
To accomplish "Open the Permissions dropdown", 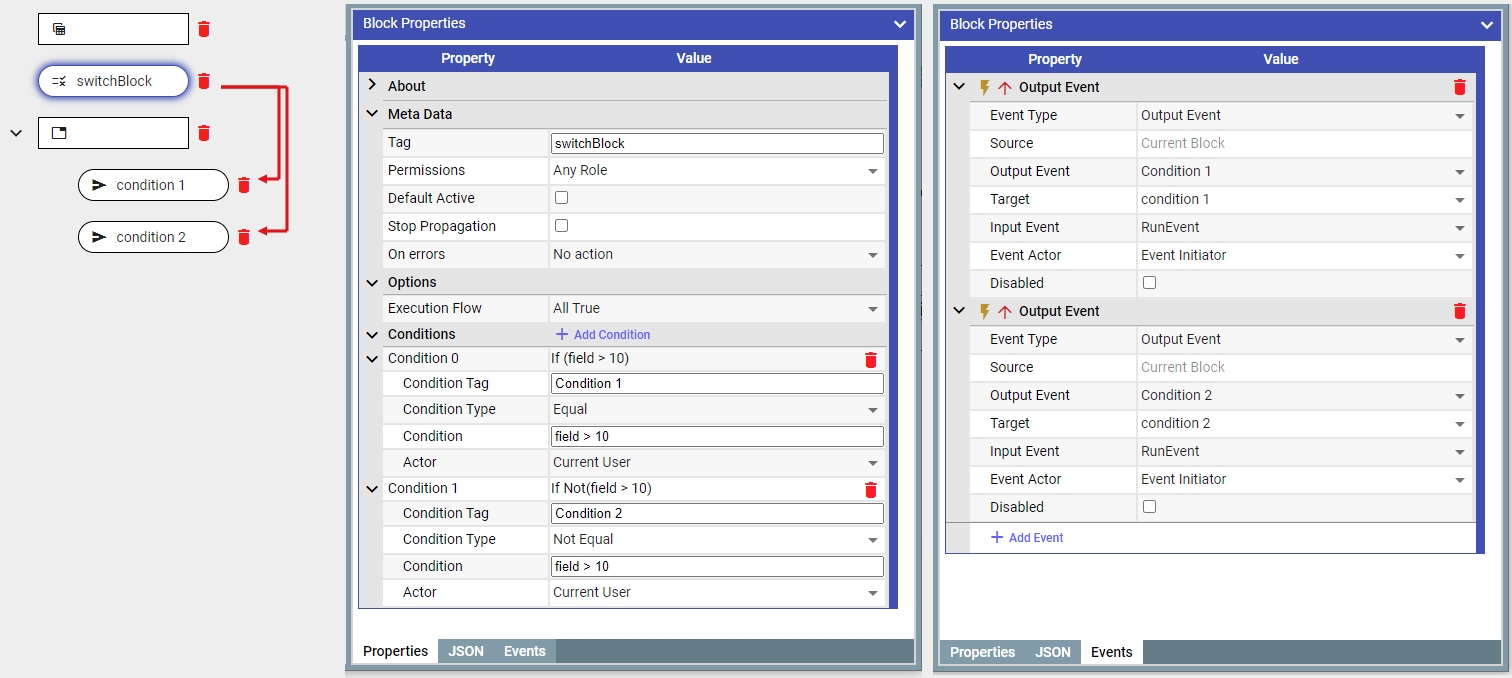I will point(715,171).
